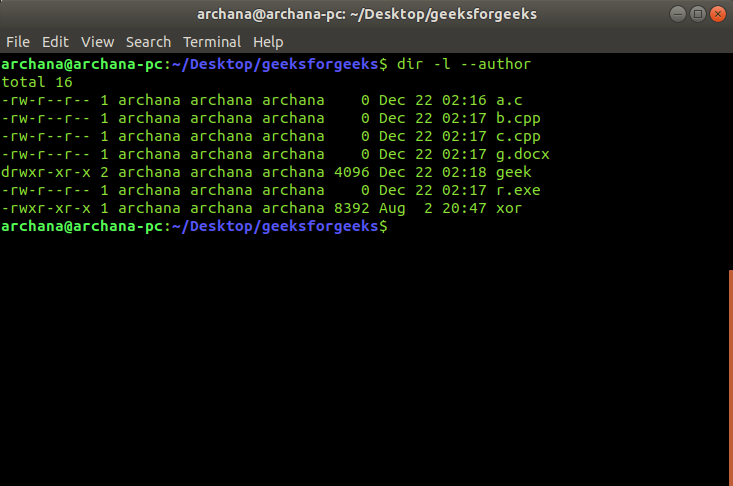The image size is (733, 486).
Task: Click the file name r.exe
Action: pyautogui.click(x=518, y=190)
